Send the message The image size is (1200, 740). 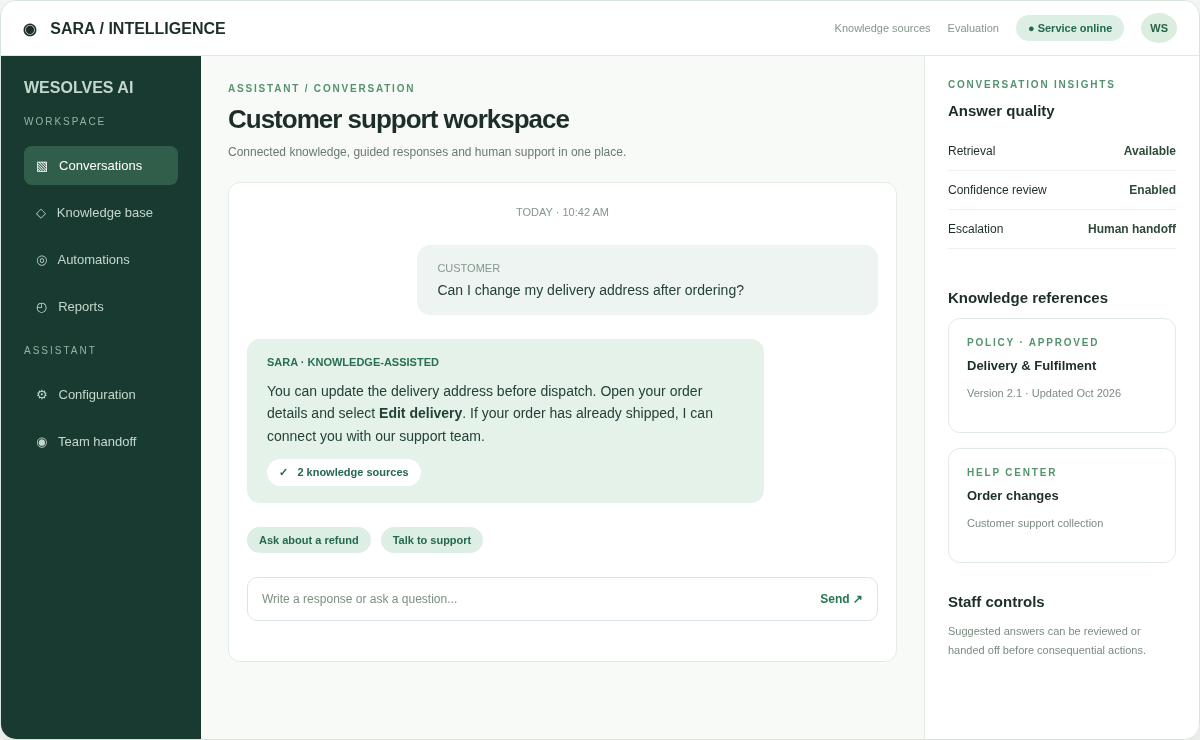click(841, 599)
